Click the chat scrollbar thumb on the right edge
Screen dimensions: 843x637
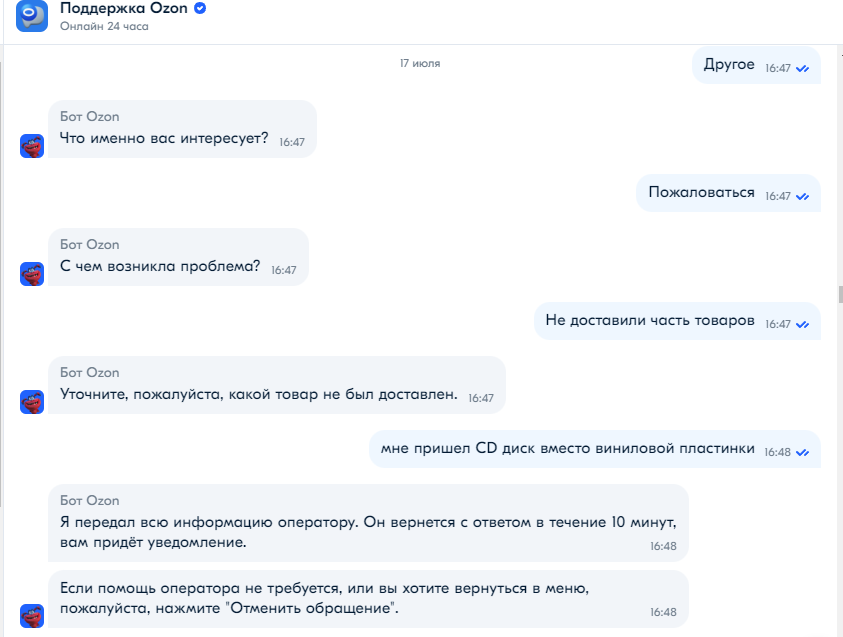point(840,295)
